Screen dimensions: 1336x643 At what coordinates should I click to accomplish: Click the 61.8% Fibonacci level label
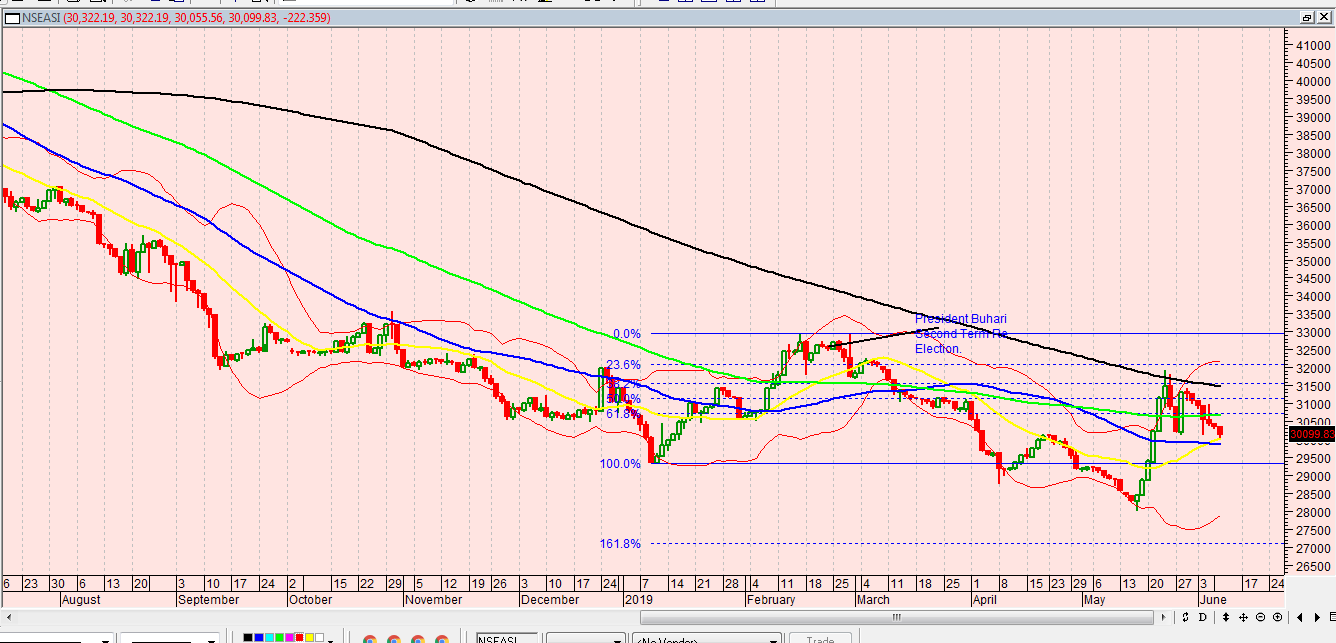point(623,413)
